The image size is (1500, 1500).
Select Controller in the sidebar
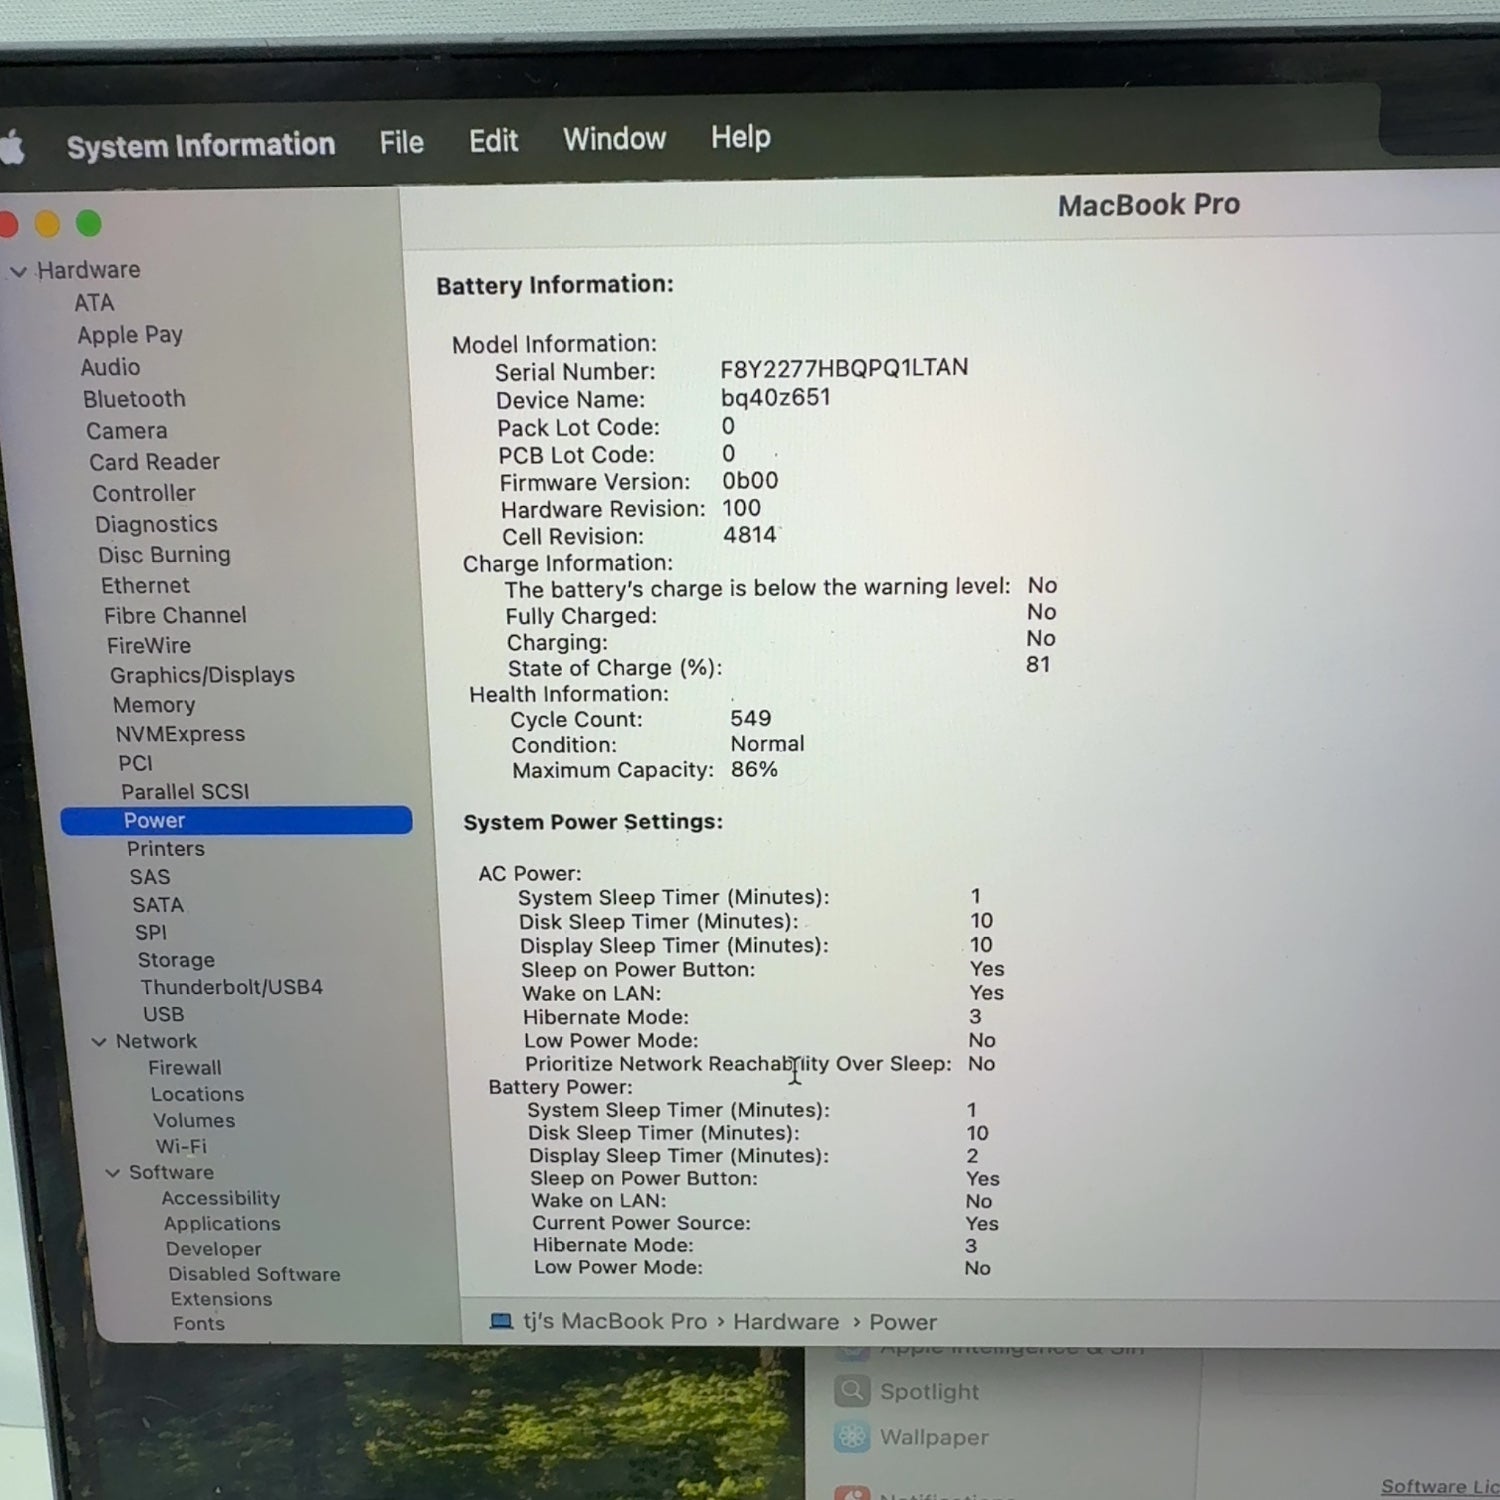coord(144,493)
